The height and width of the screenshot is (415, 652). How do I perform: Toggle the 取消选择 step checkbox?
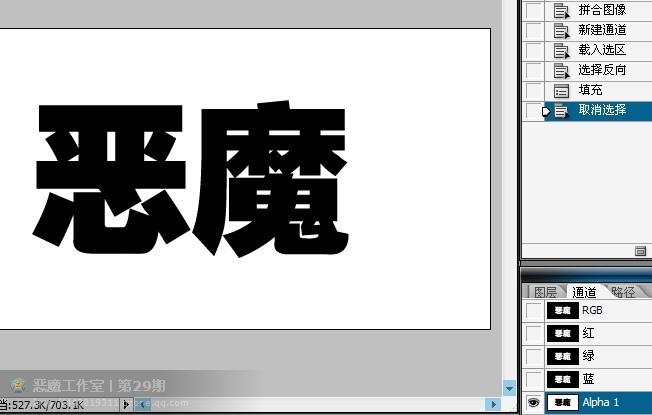tap(533, 111)
